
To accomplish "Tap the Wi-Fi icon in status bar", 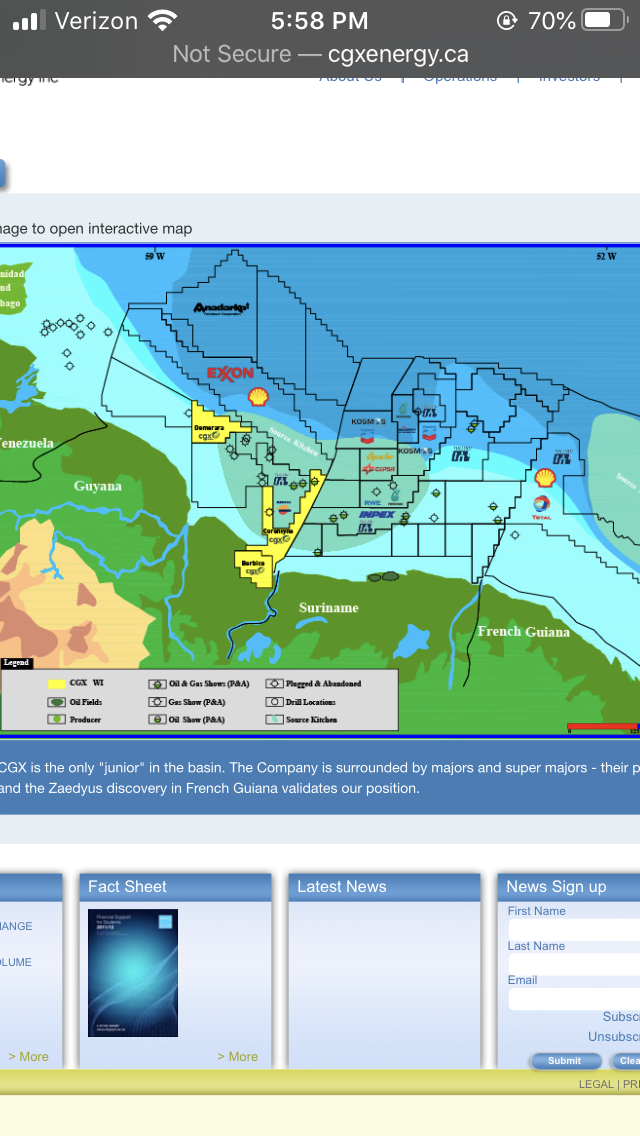I will coord(162,20).
